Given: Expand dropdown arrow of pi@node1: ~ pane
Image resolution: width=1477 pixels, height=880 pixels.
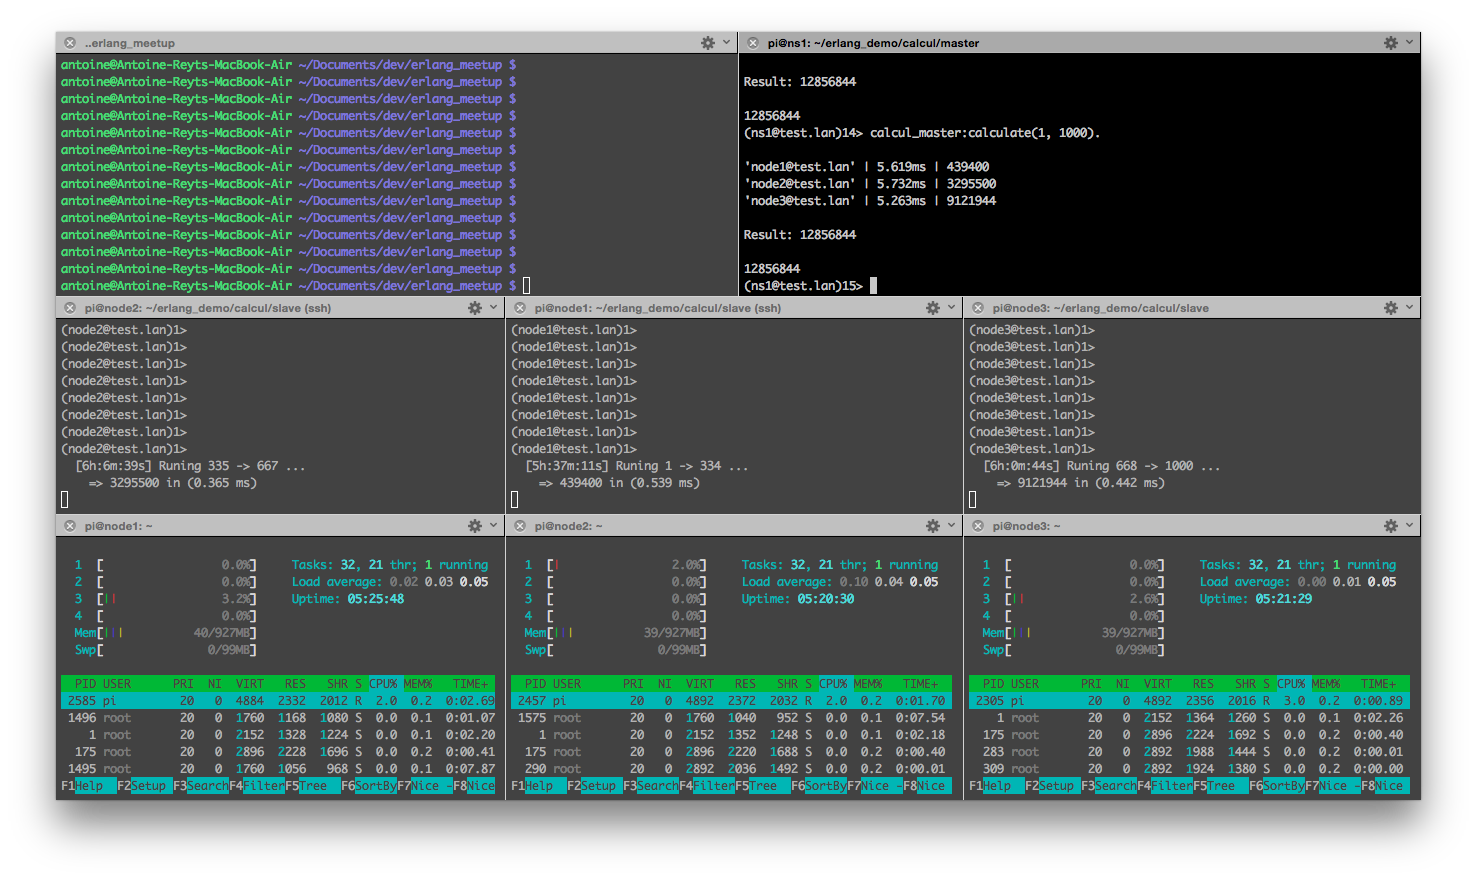Looking at the screenshot, I should [494, 526].
